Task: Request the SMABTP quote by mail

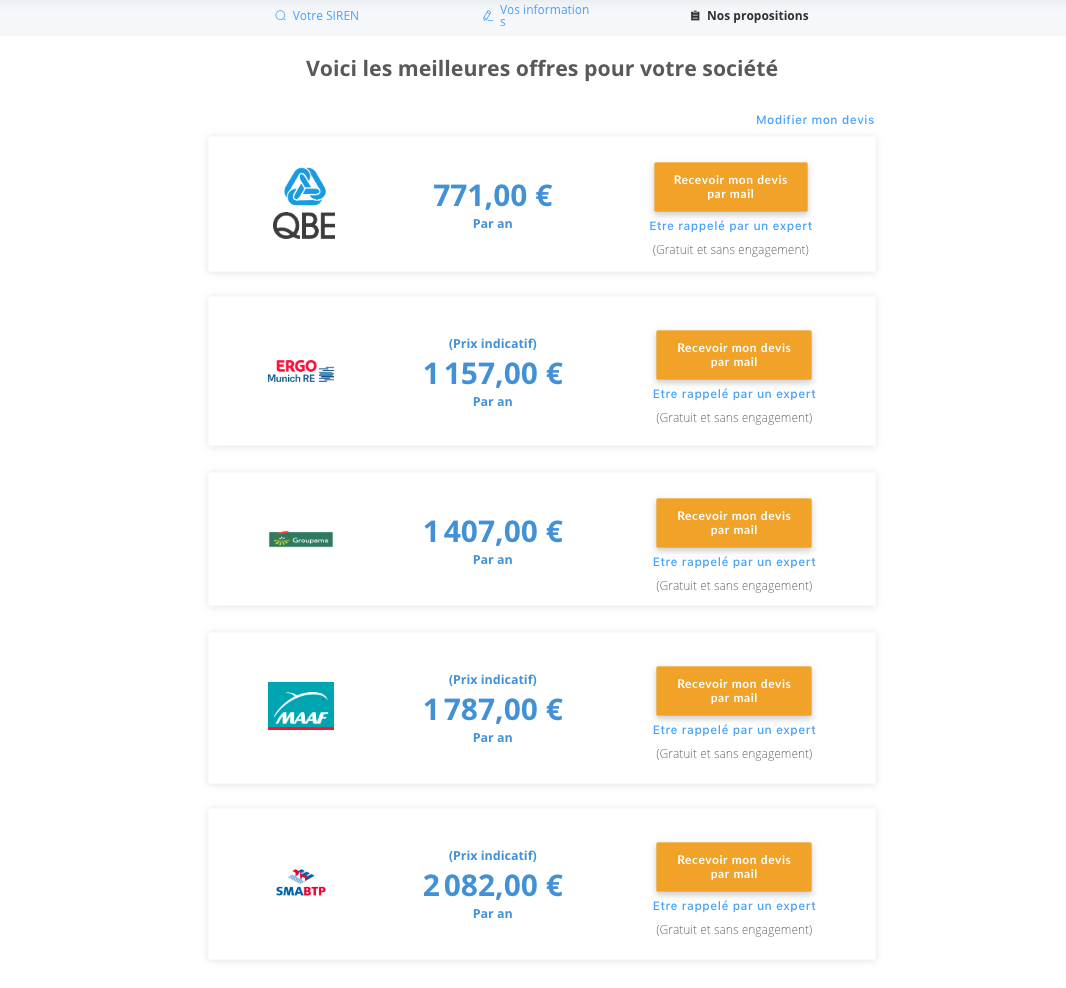Action: 733,867
